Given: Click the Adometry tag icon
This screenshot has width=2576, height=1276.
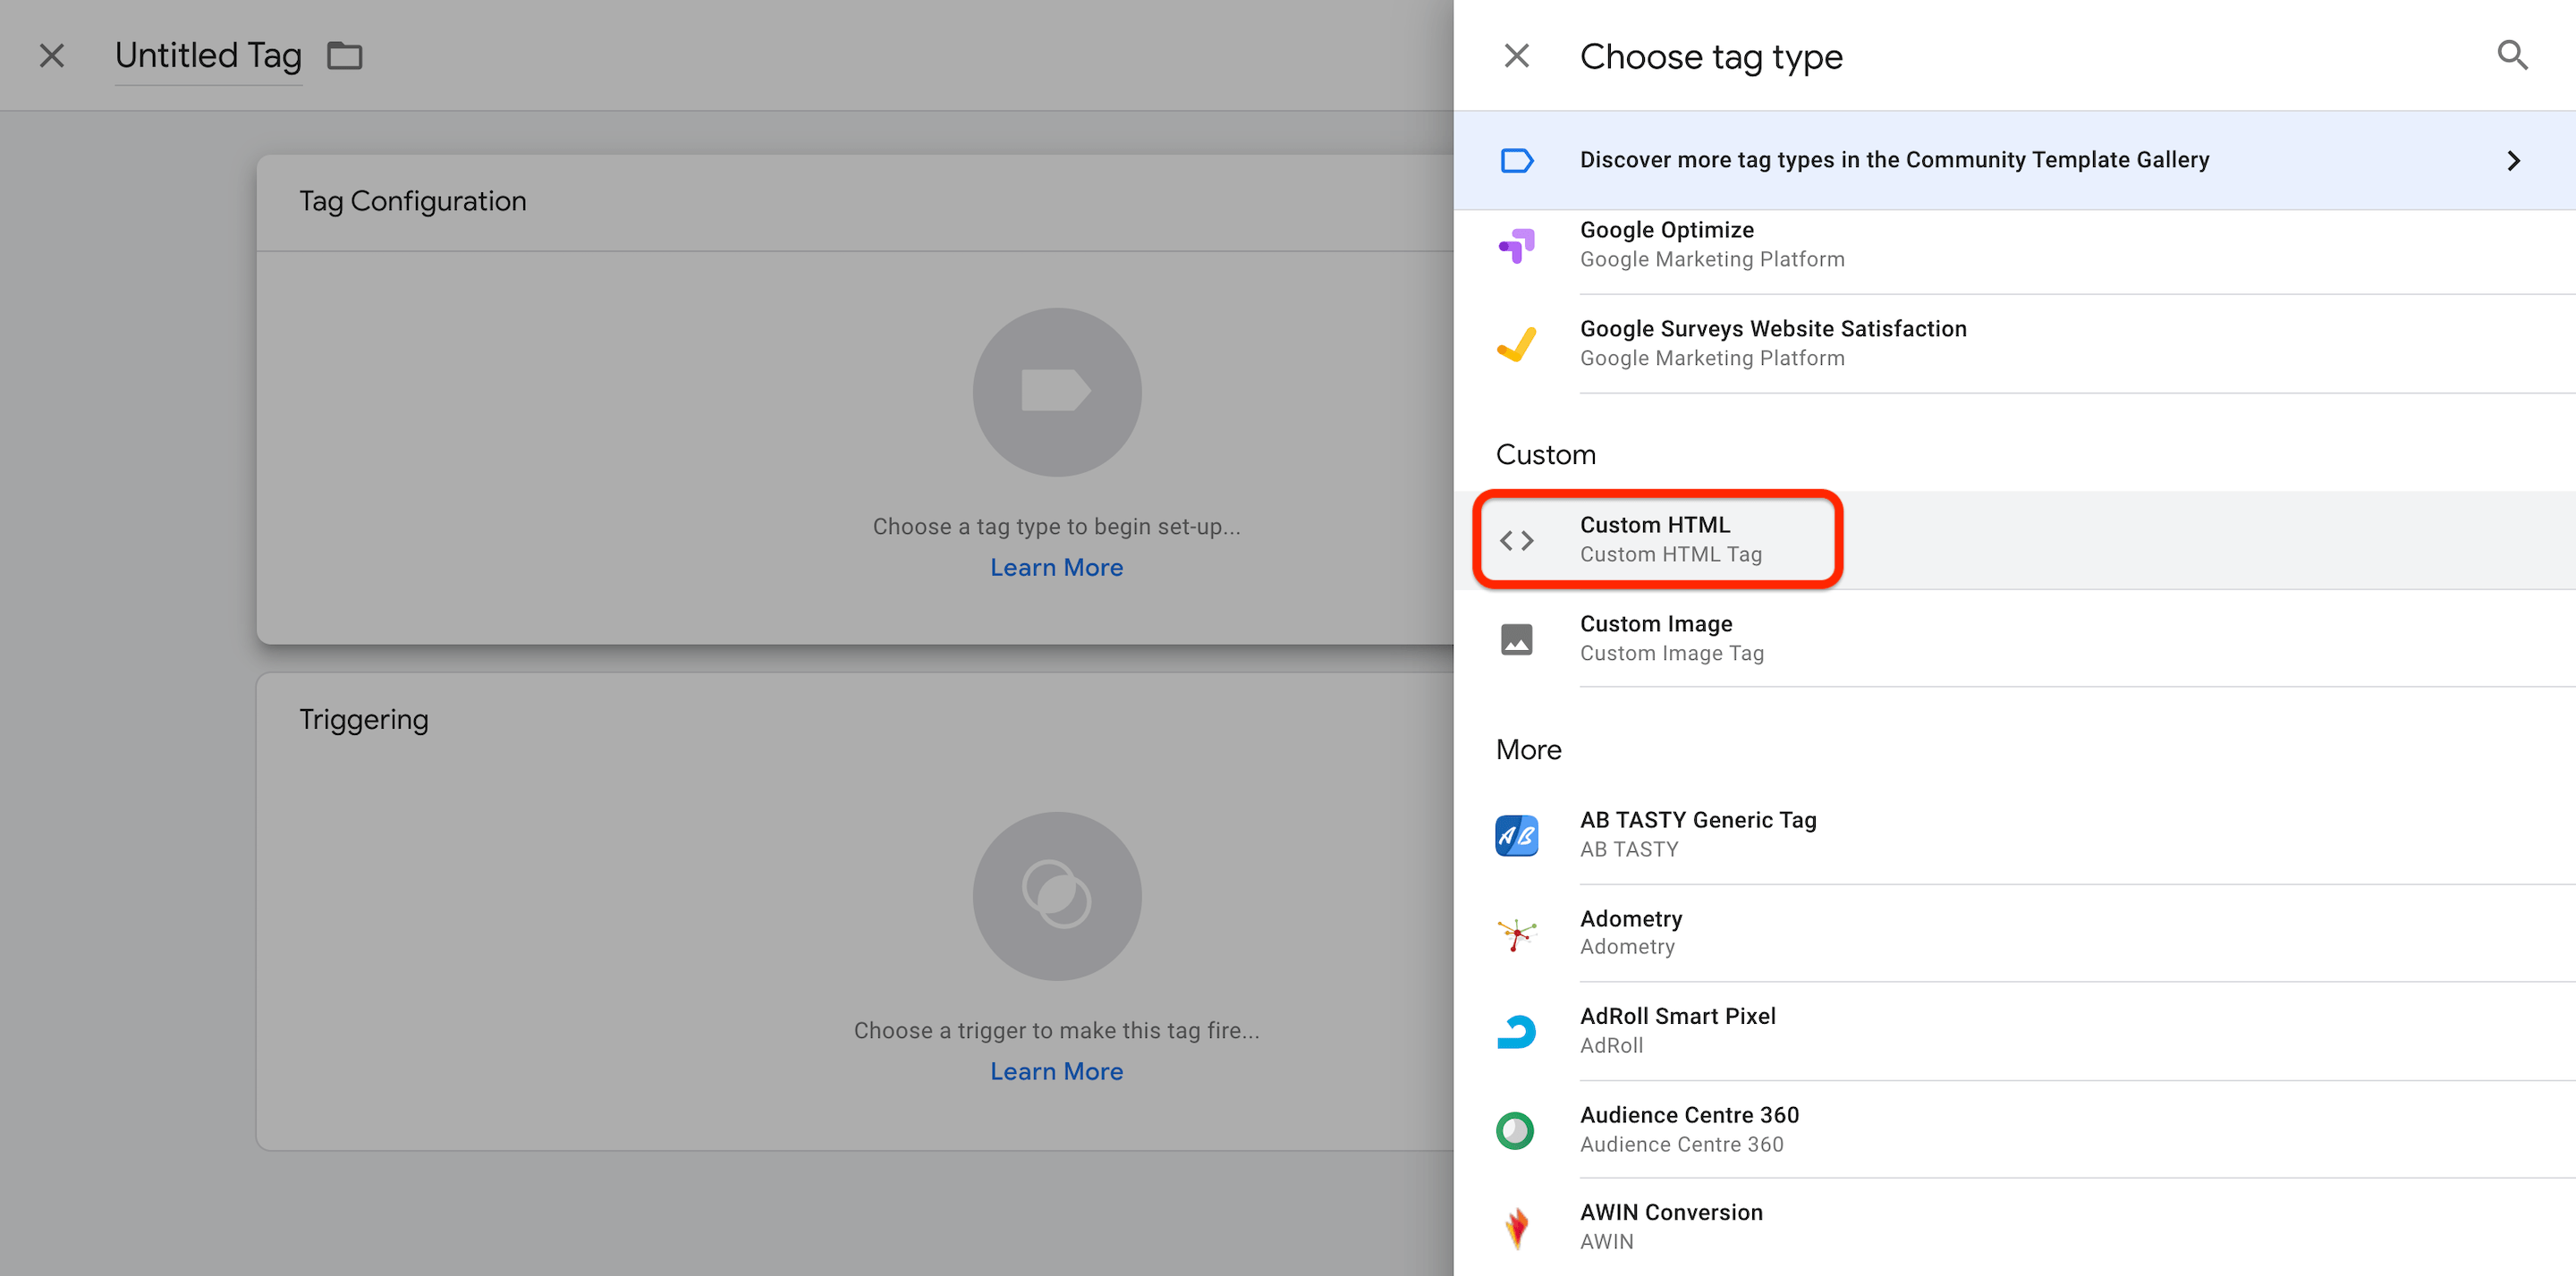Looking at the screenshot, I should [1516, 934].
